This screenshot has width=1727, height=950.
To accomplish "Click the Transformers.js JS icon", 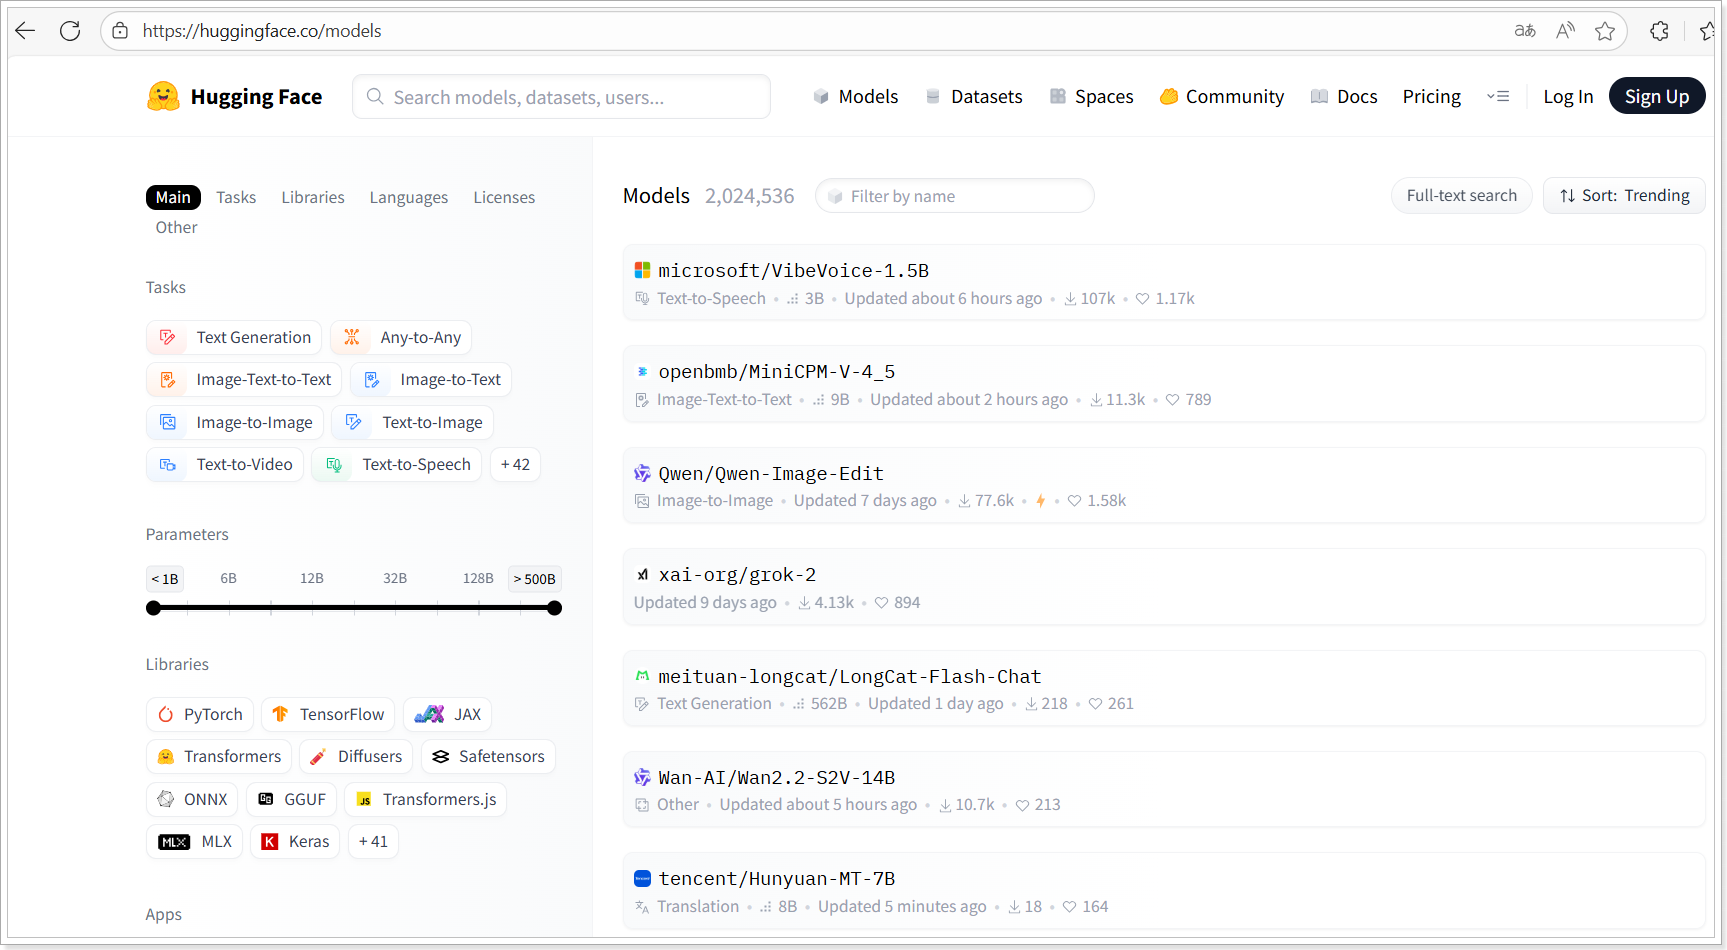I will [364, 799].
